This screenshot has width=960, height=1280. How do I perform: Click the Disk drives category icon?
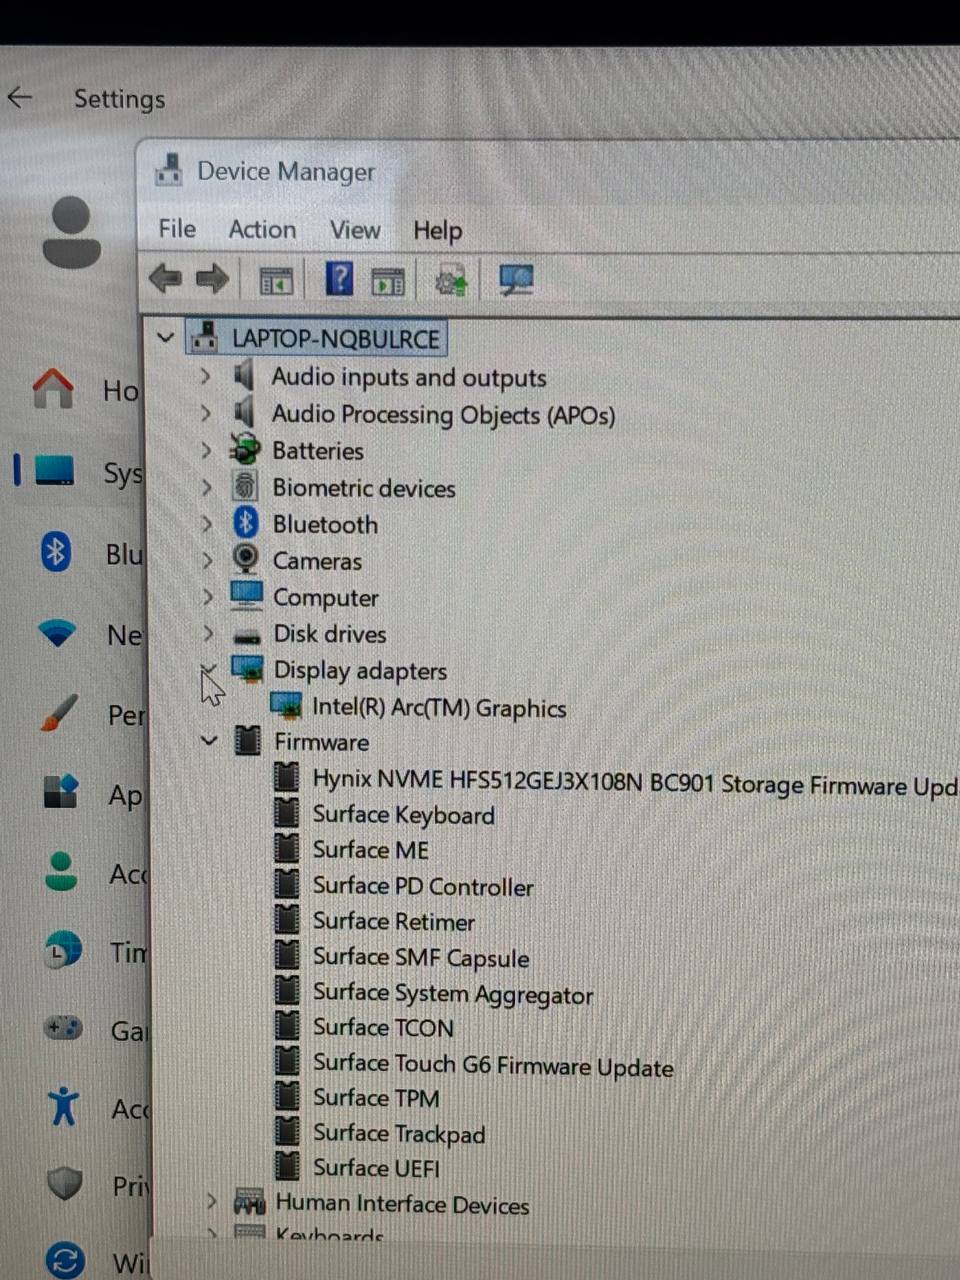tap(246, 635)
